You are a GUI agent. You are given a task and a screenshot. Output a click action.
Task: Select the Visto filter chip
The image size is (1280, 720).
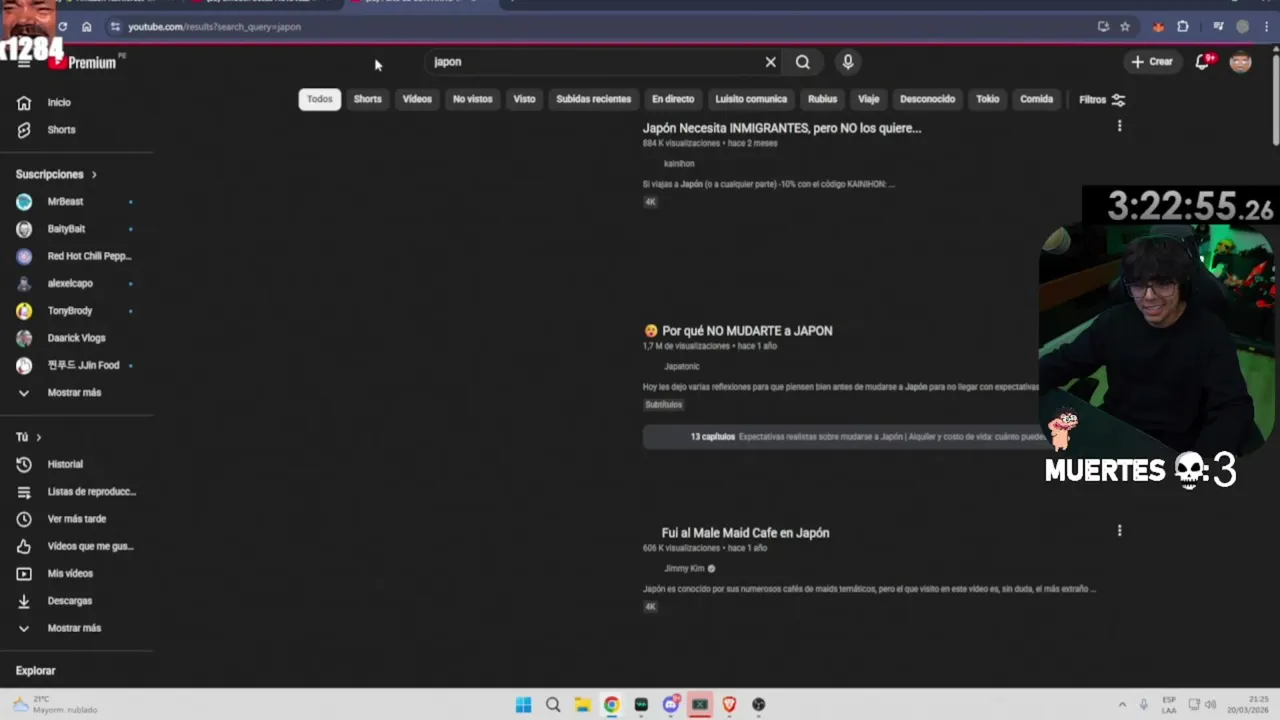click(x=524, y=99)
